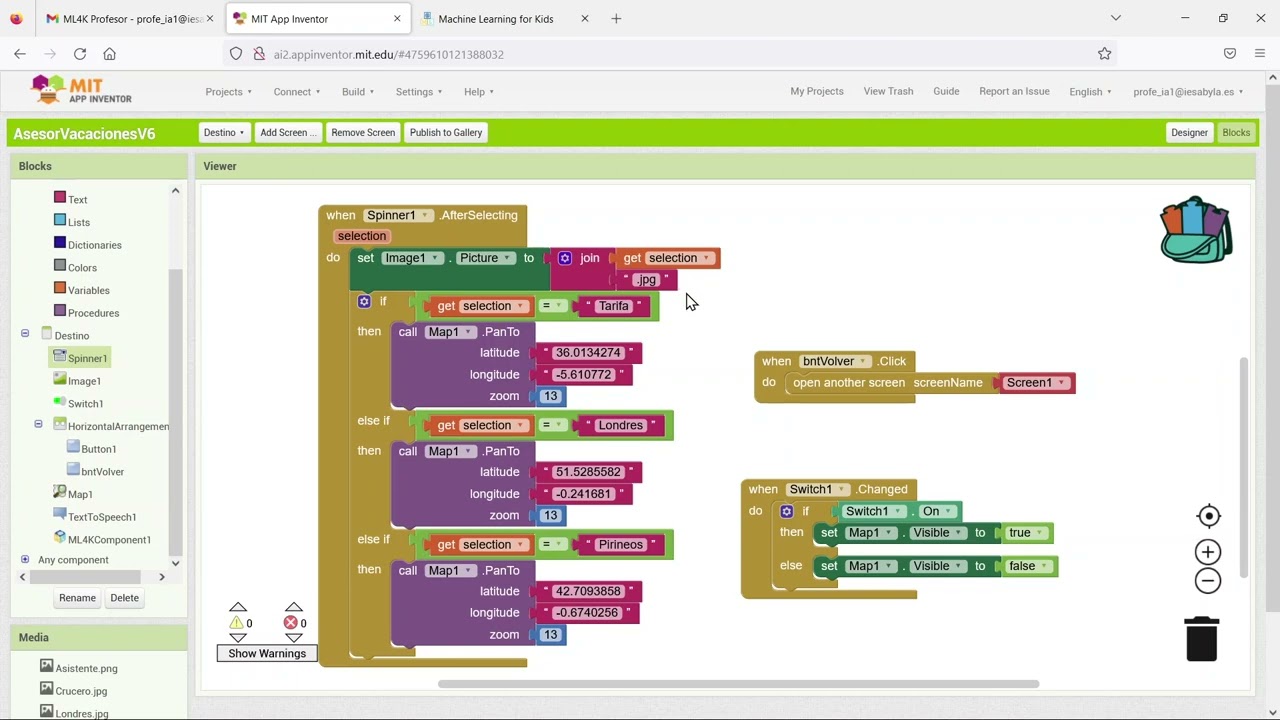
Task: Go back with browser back arrow
Action: (x=20, y=54)
